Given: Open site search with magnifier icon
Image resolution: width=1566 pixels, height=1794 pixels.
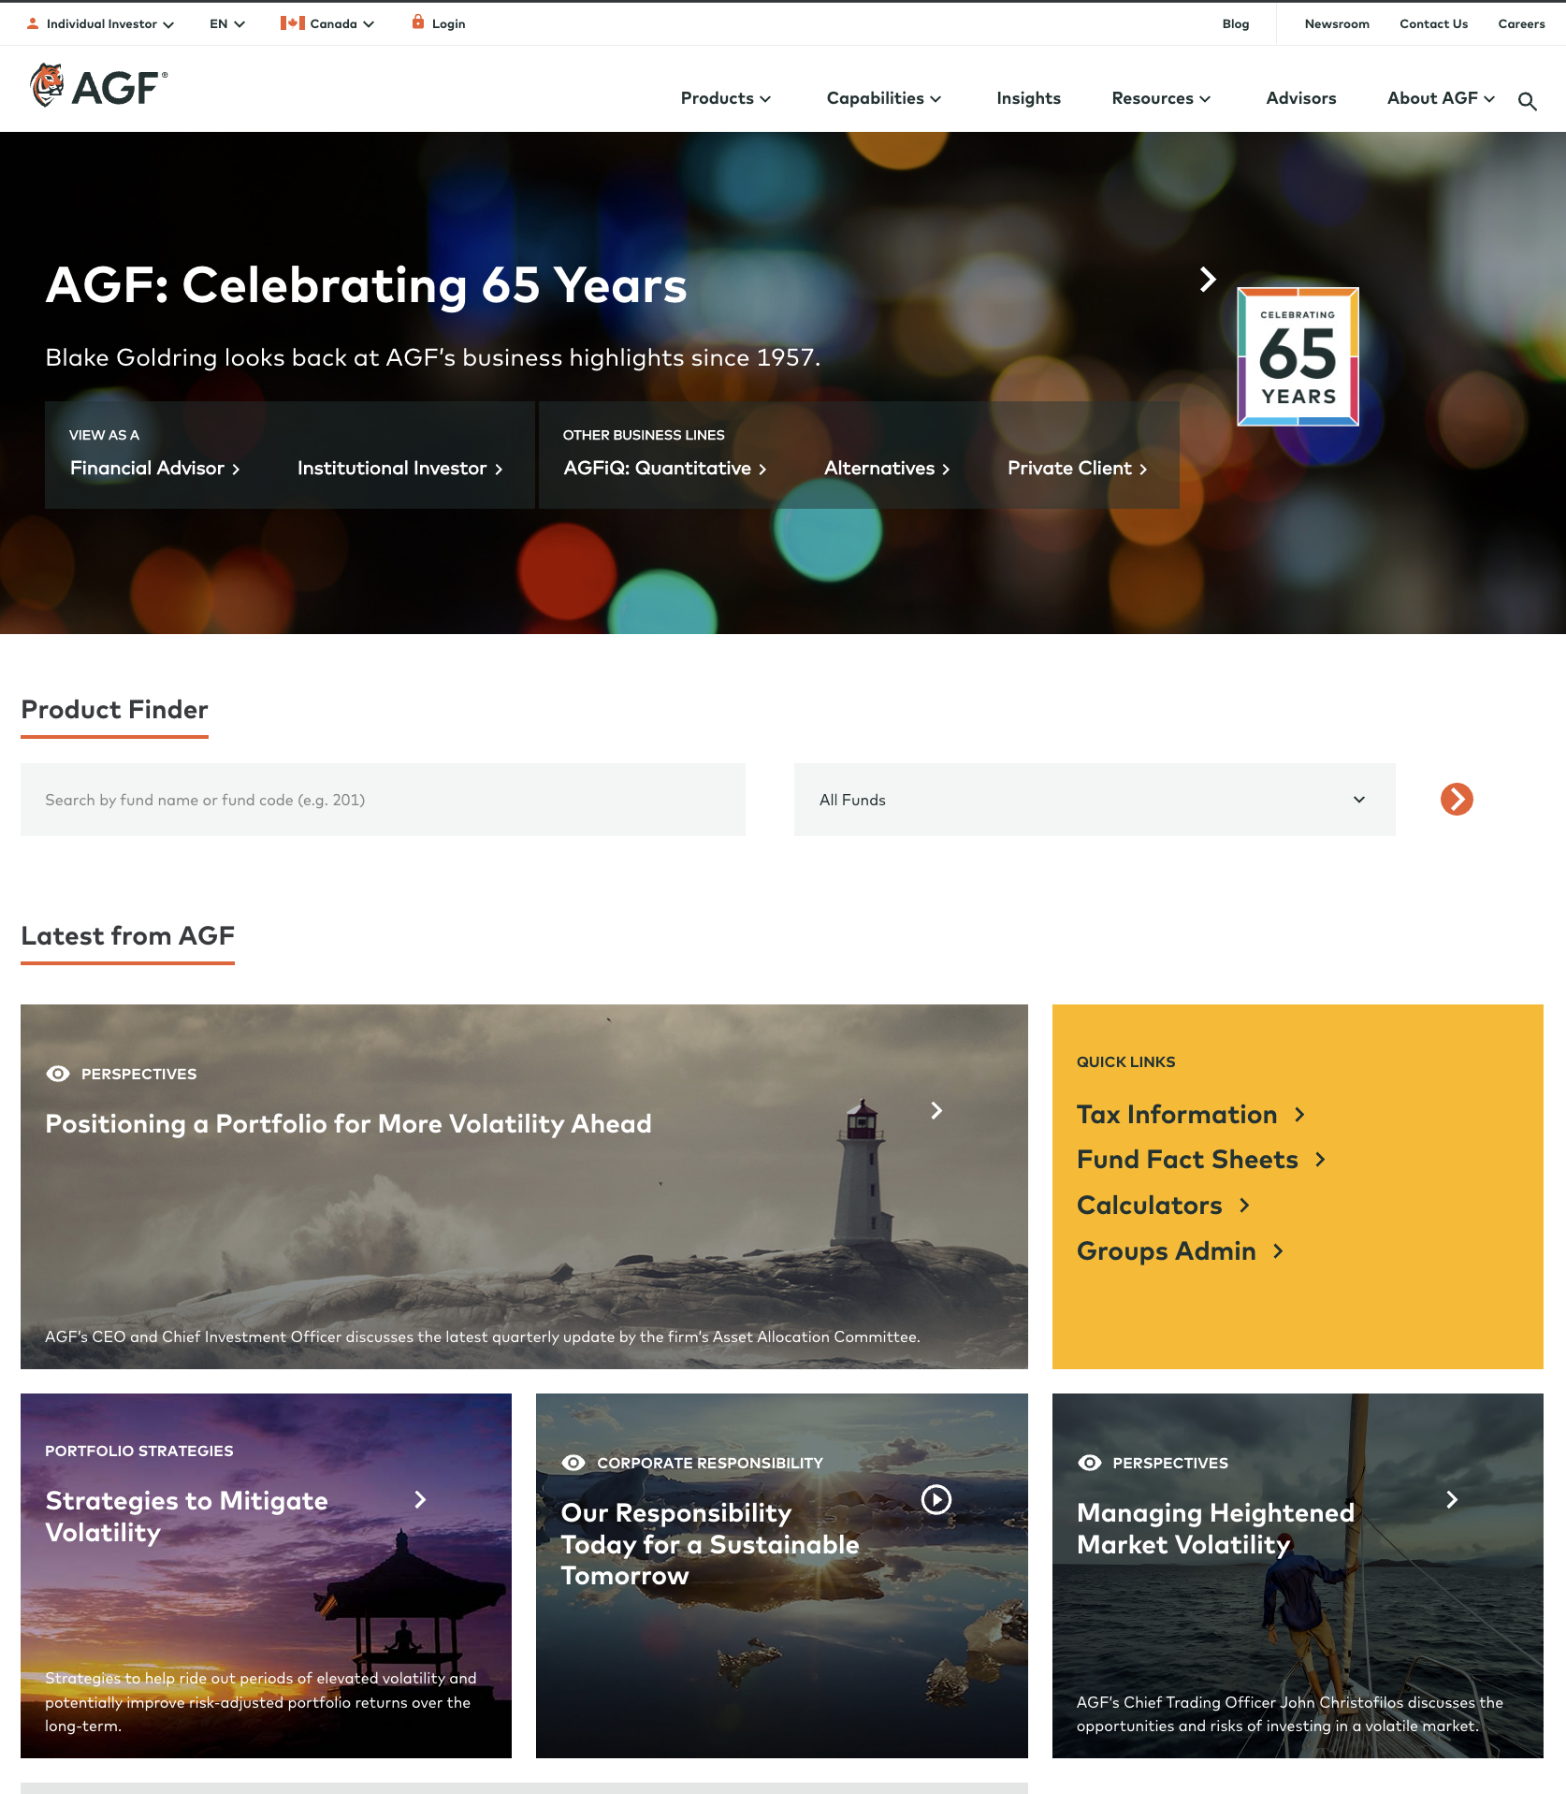Looking at the screenshot, I should pos(1527,101).
